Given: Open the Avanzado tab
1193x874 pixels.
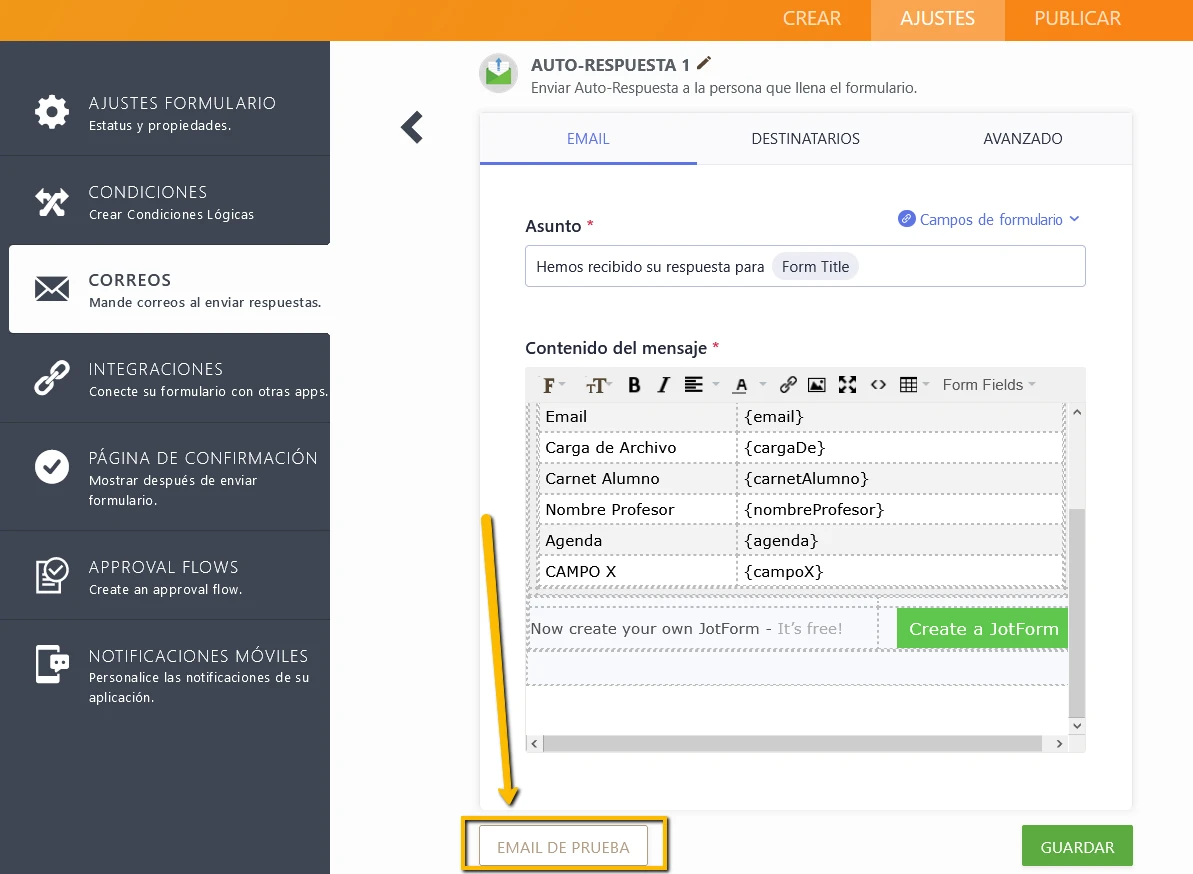Looking at the screenshot, I should (1022, 139).
